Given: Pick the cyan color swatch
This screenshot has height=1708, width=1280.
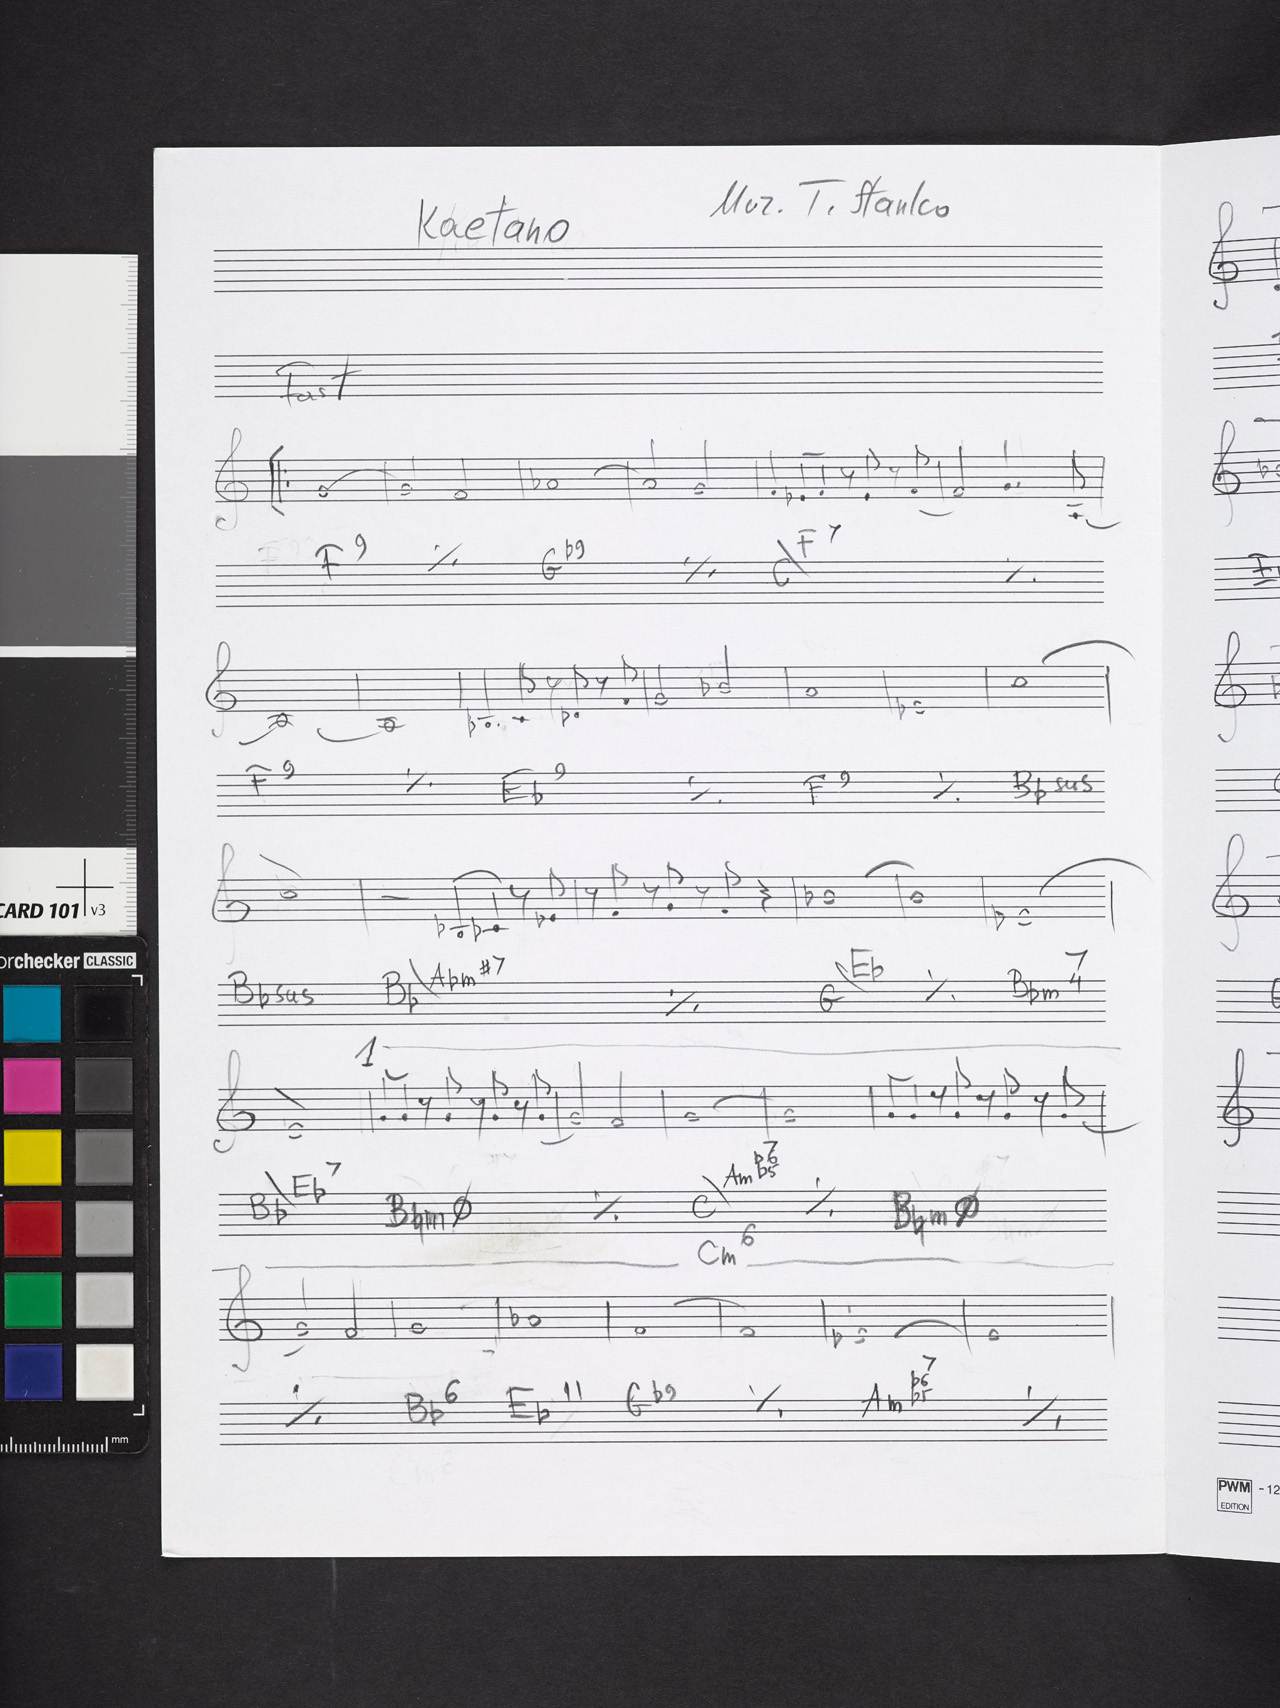Looking at the screenshot, I should [31, 1014].
